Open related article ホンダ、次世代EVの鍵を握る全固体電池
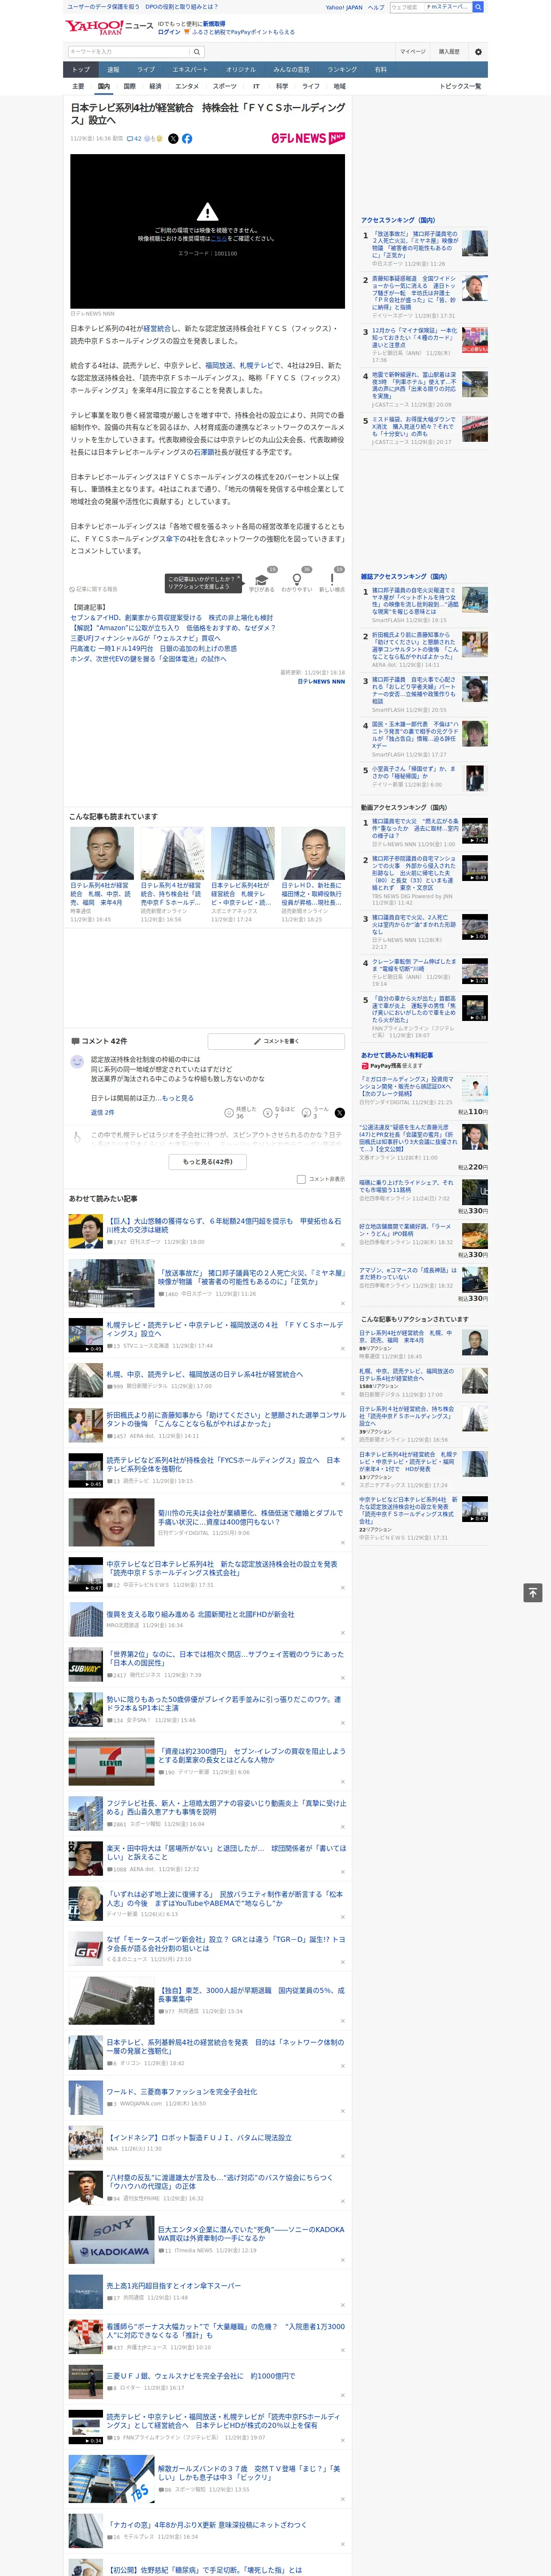Image resolution: width=551 pixels, height=2576 pixels. pos(148,658)
